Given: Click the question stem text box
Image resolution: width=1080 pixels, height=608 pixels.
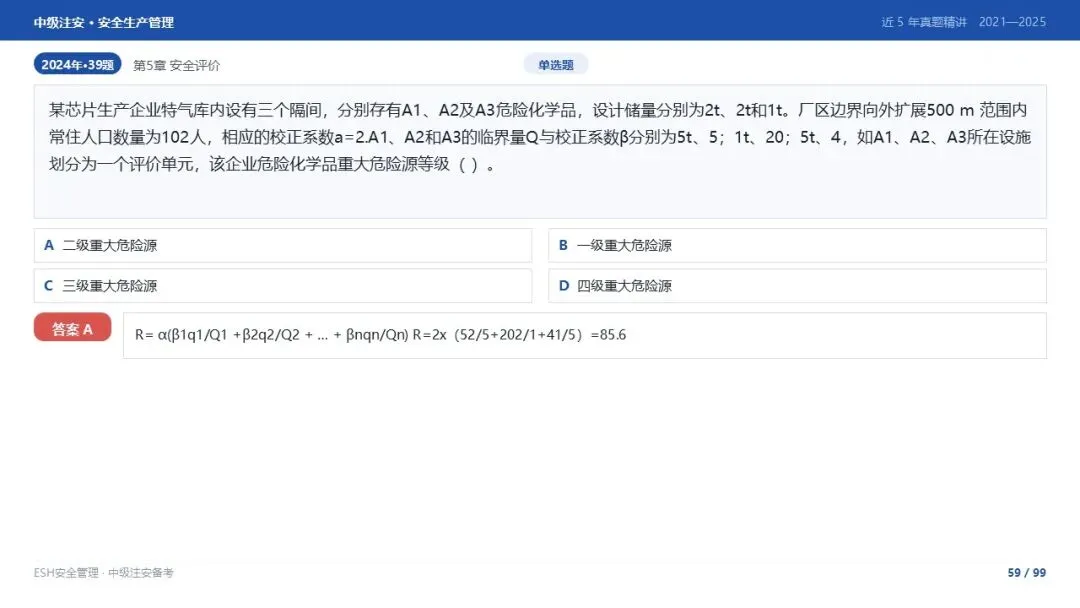Looking at the screenshot, I should [540, 151].
